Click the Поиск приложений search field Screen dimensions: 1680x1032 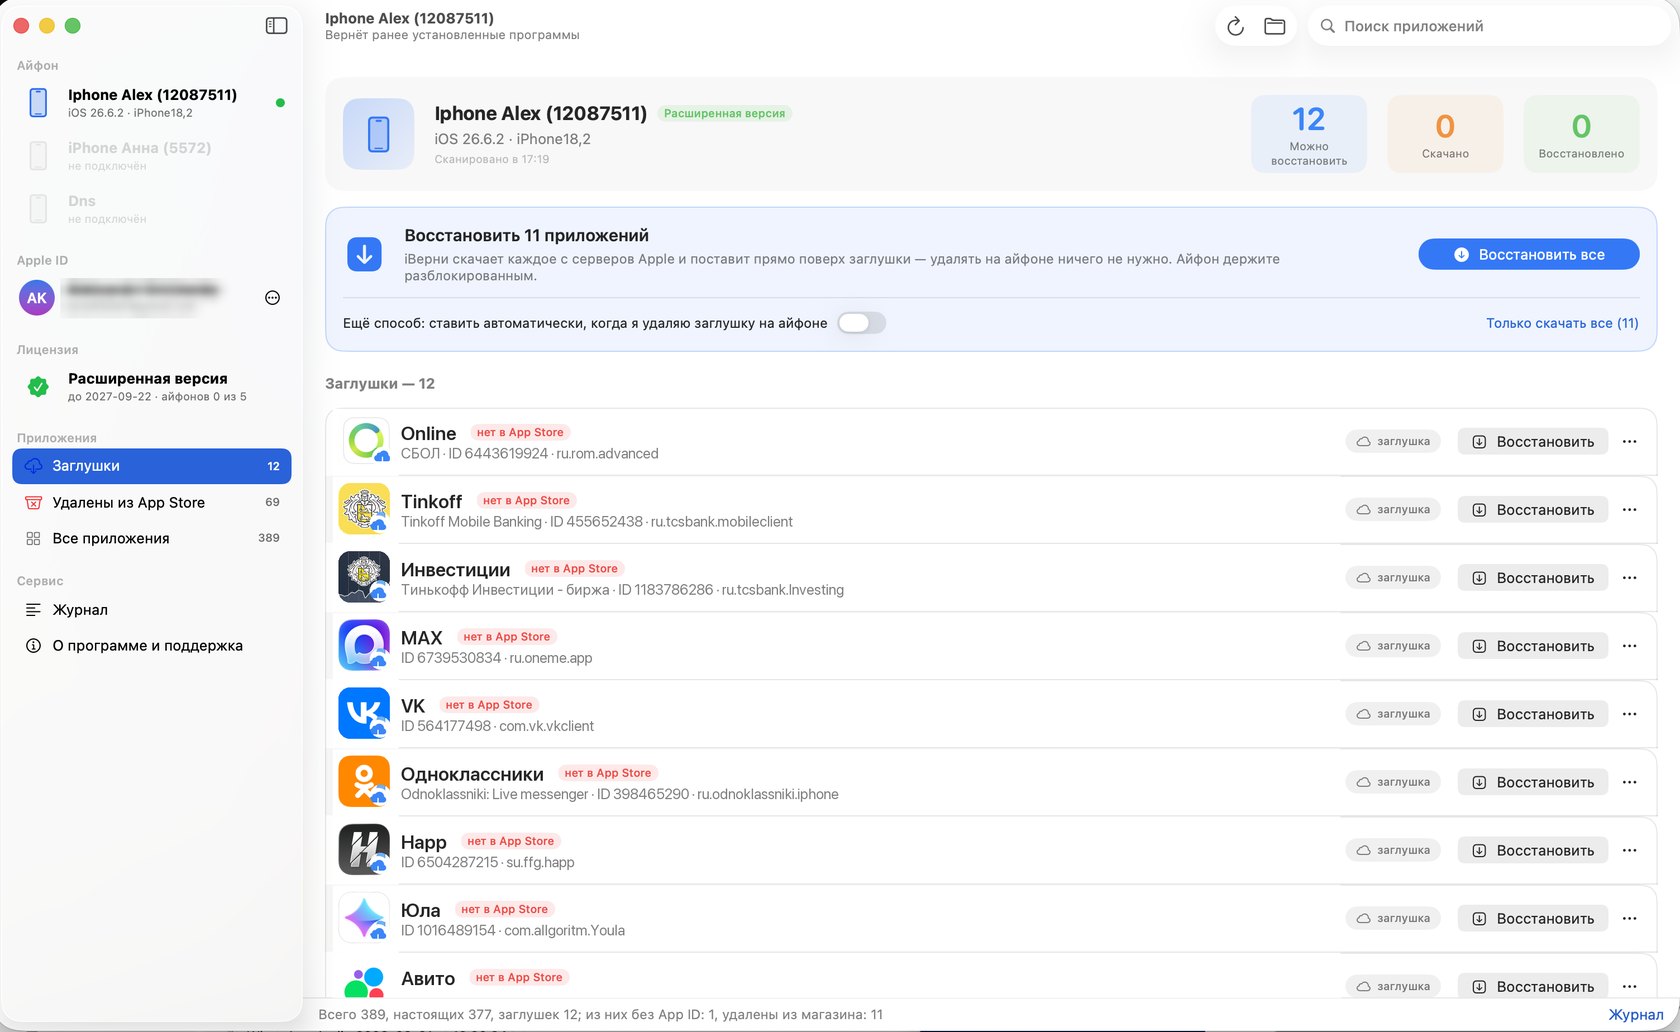point(1488,26)
